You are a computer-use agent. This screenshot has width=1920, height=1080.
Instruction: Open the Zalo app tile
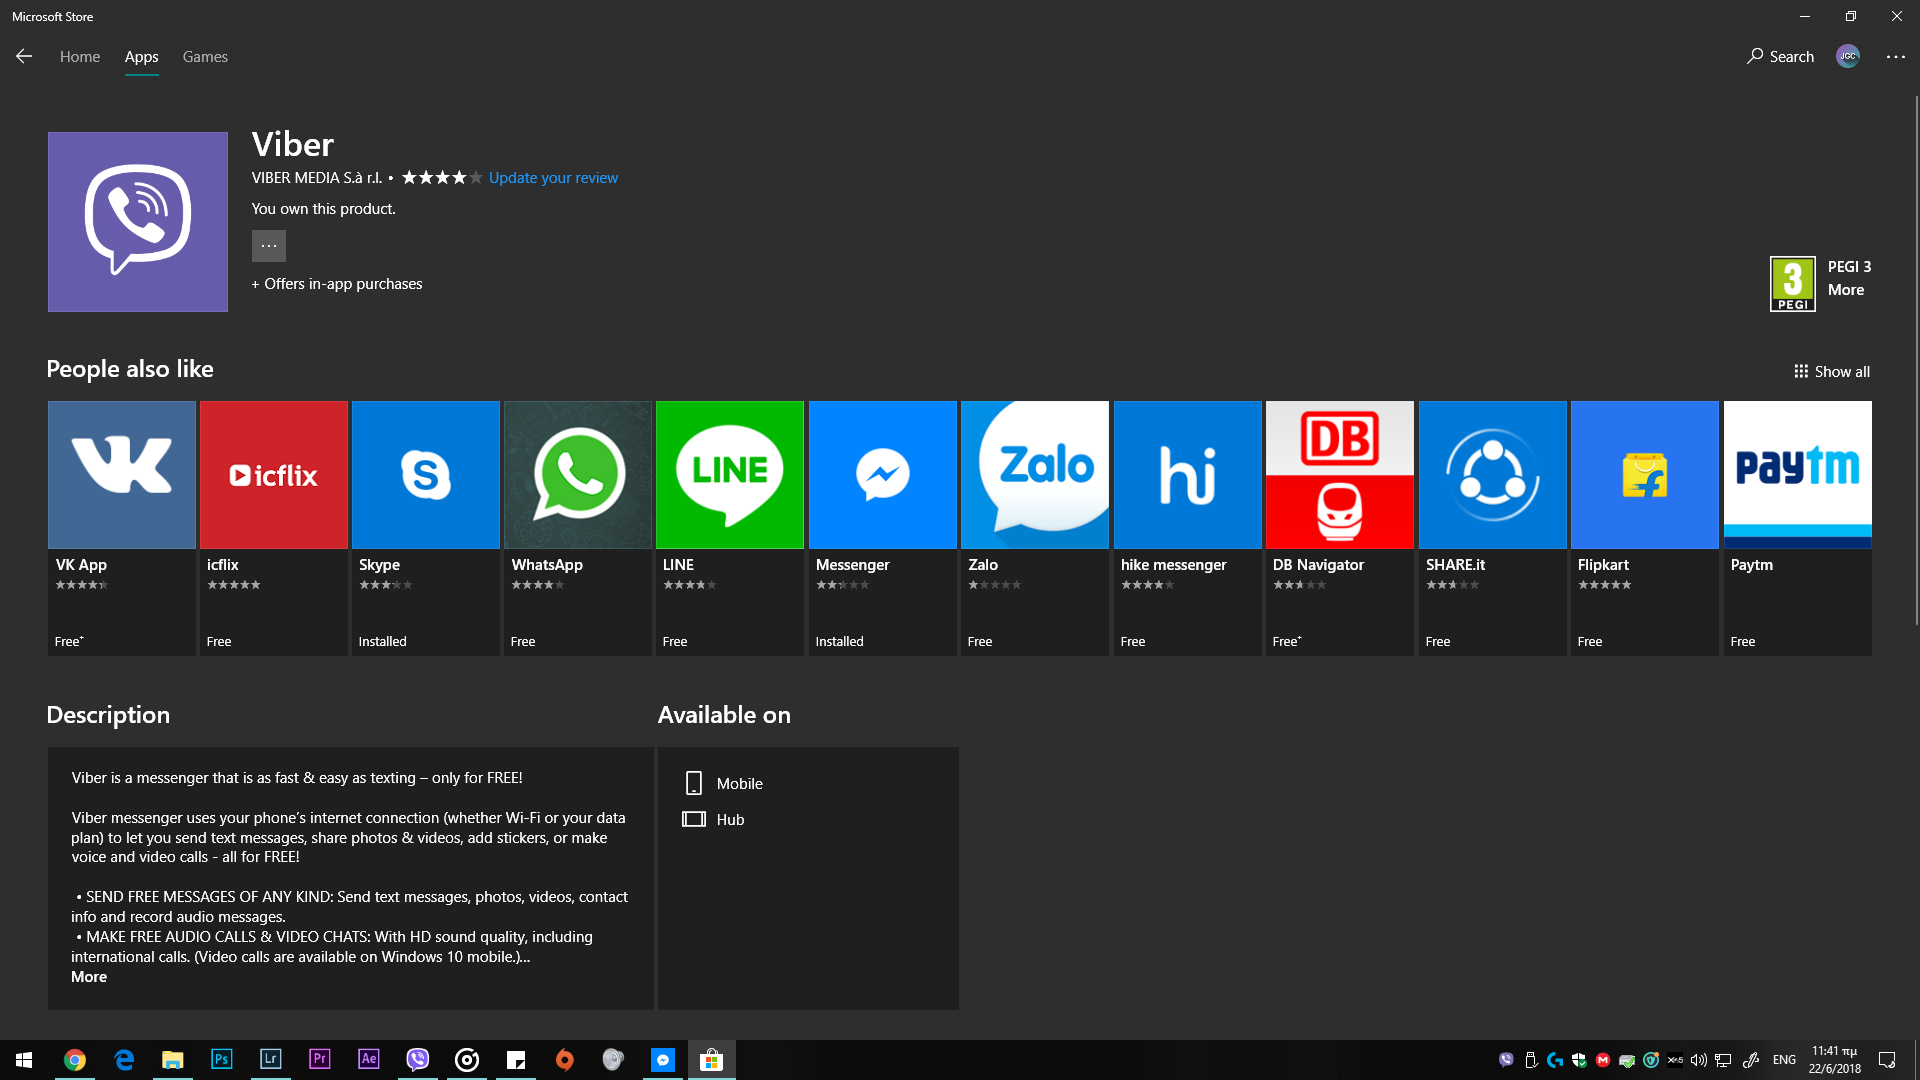(x=1035, y=528)
